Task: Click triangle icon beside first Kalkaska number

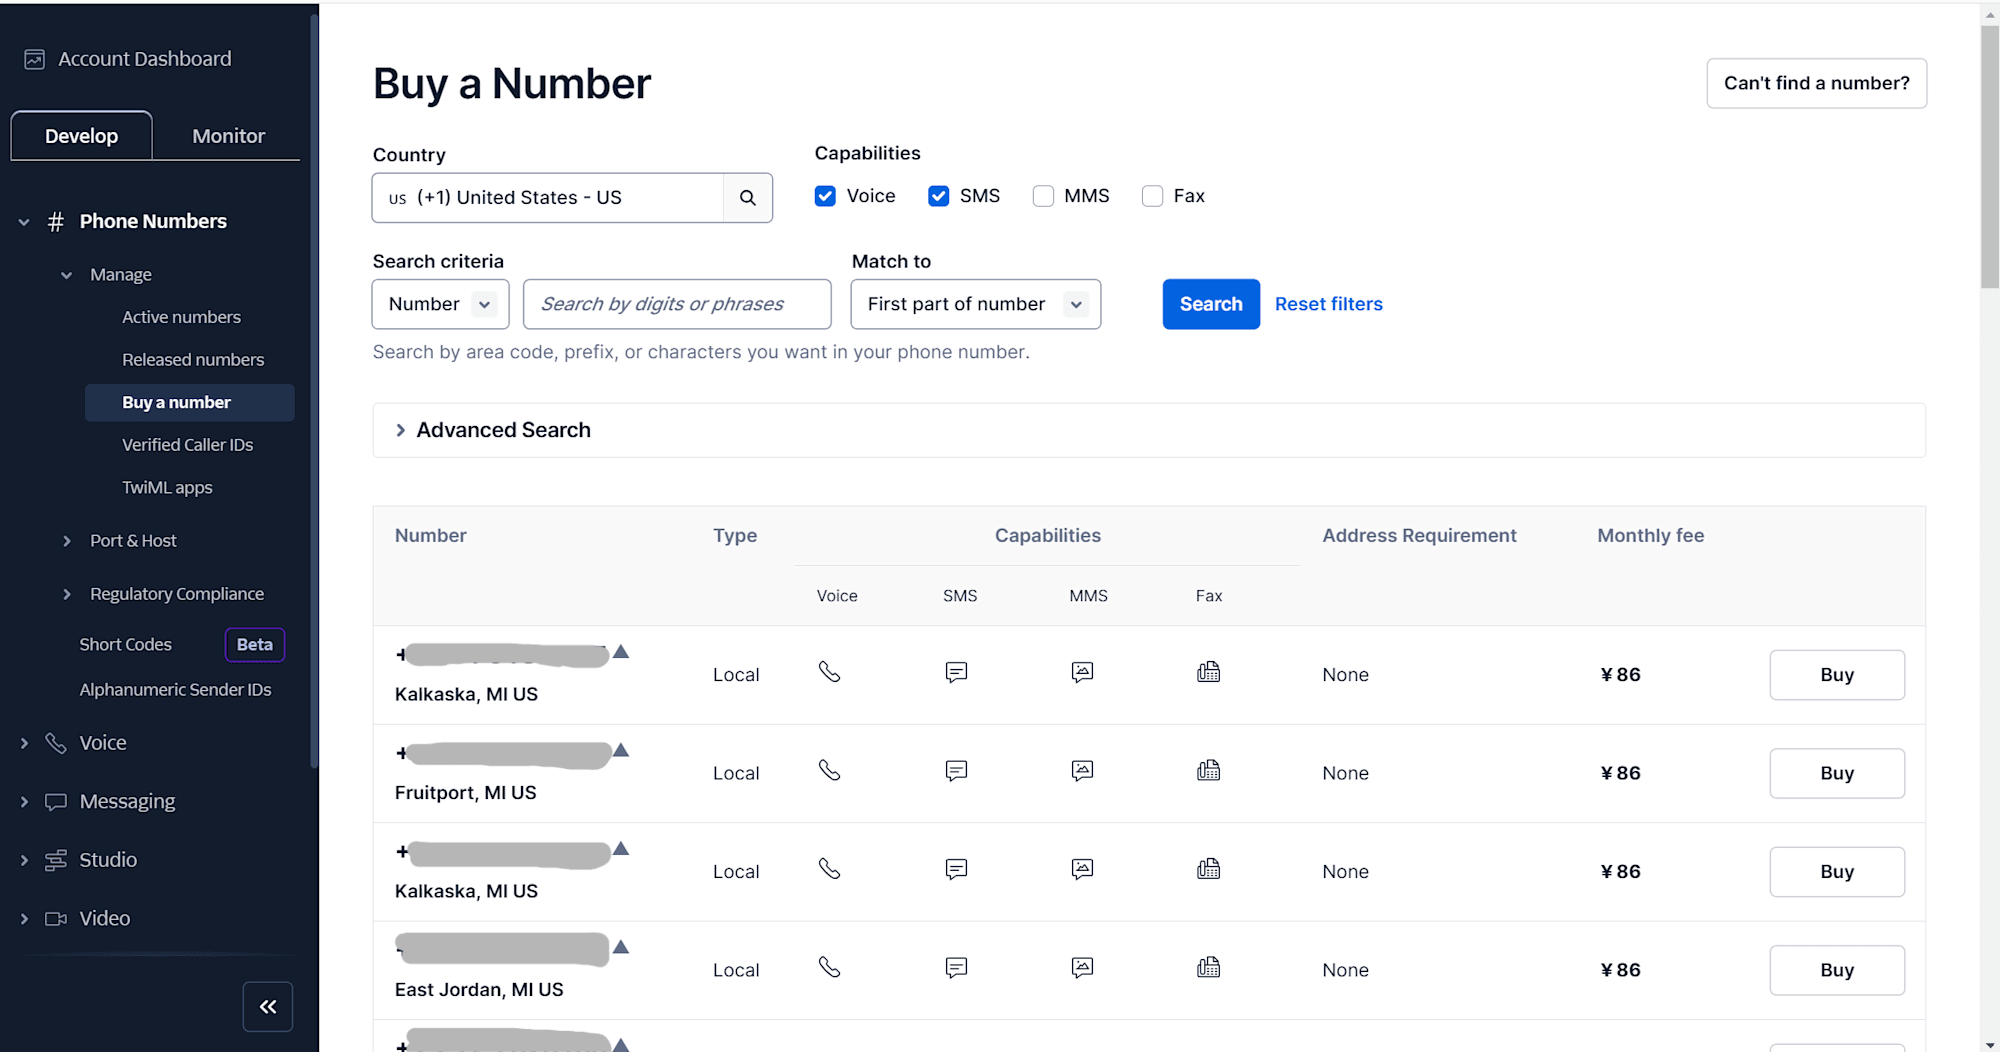Action: [621, 652]
